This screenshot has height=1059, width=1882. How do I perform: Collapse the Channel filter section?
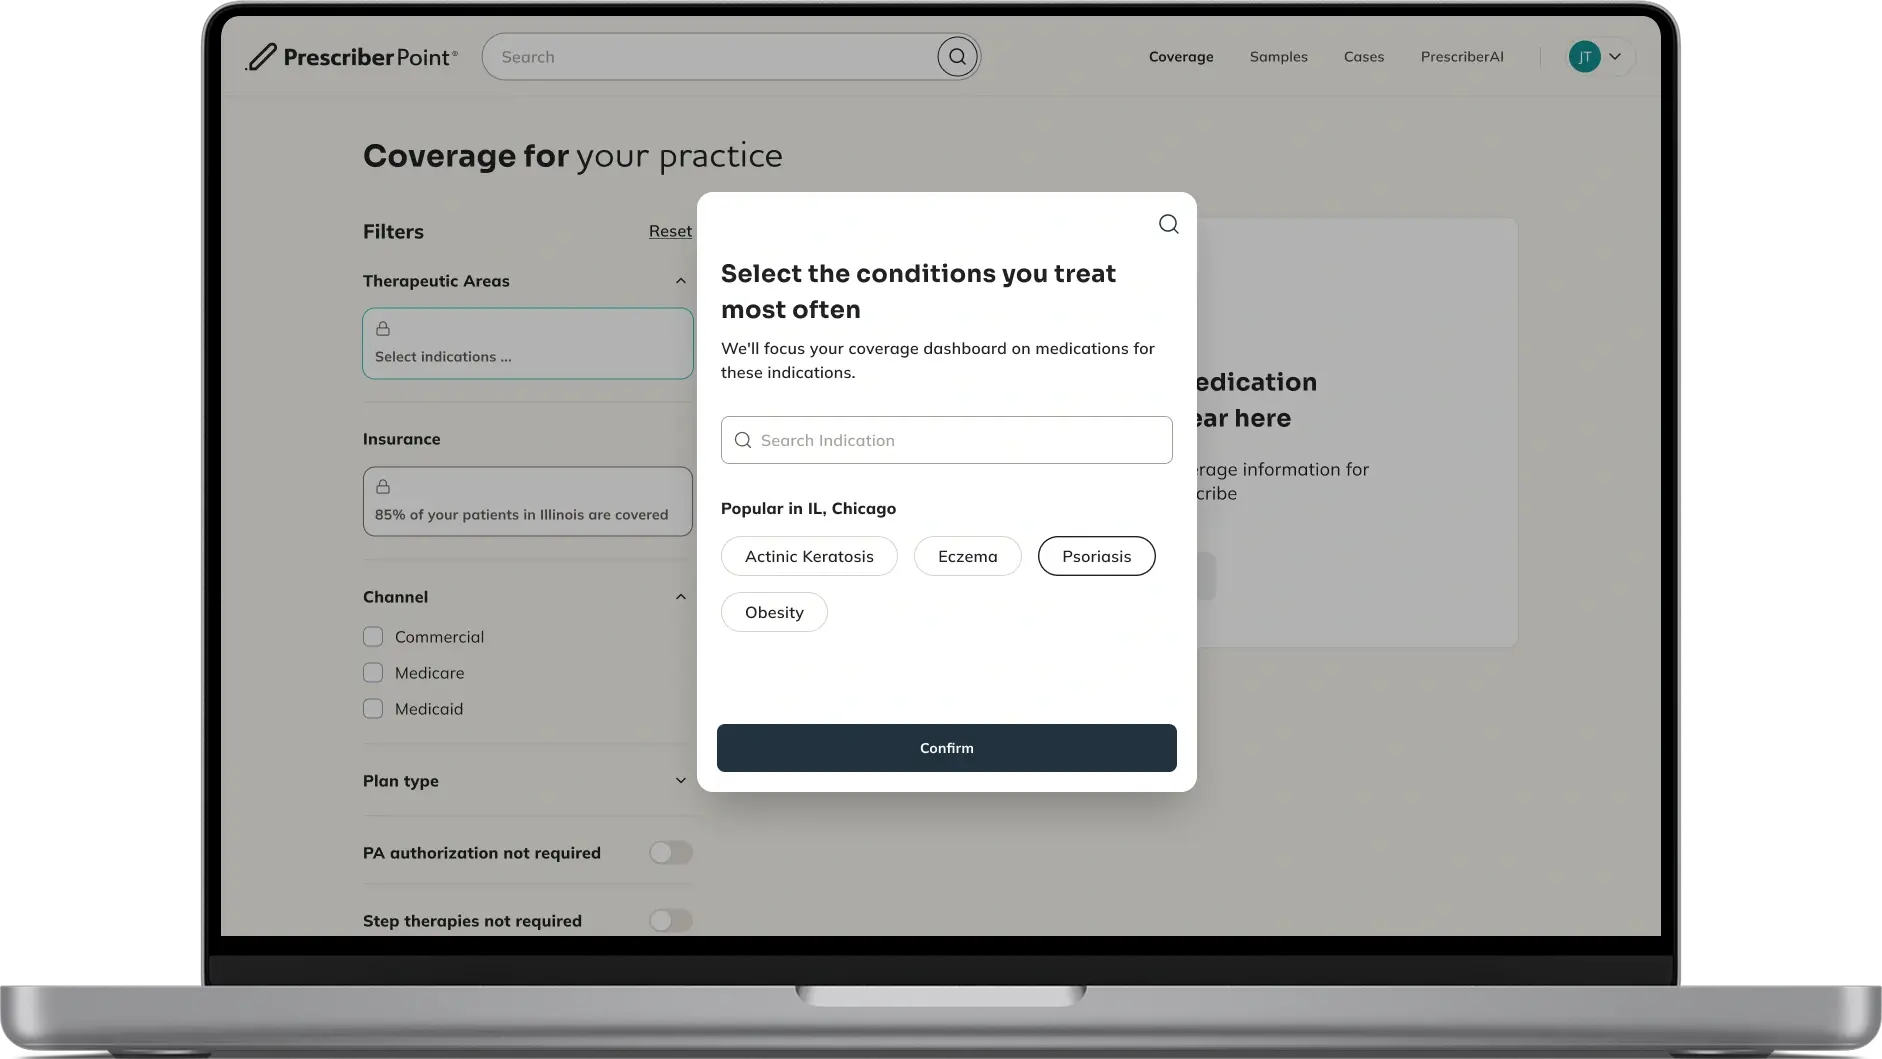[681, 597]
